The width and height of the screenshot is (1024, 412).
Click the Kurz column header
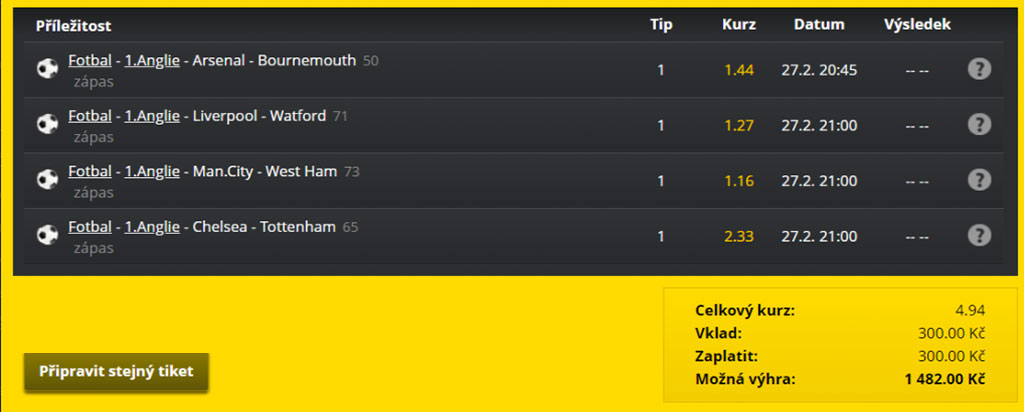tap(739, 25)
